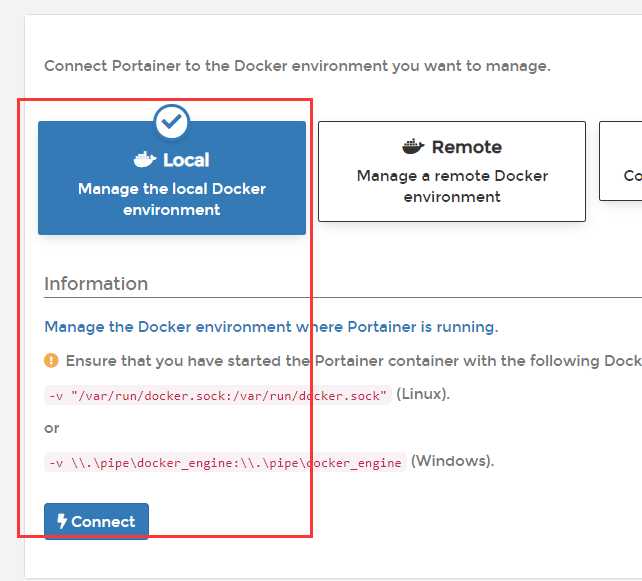642x581 pixels.
Task: Click the "(Windows)." label after the command
Action: 453,461
